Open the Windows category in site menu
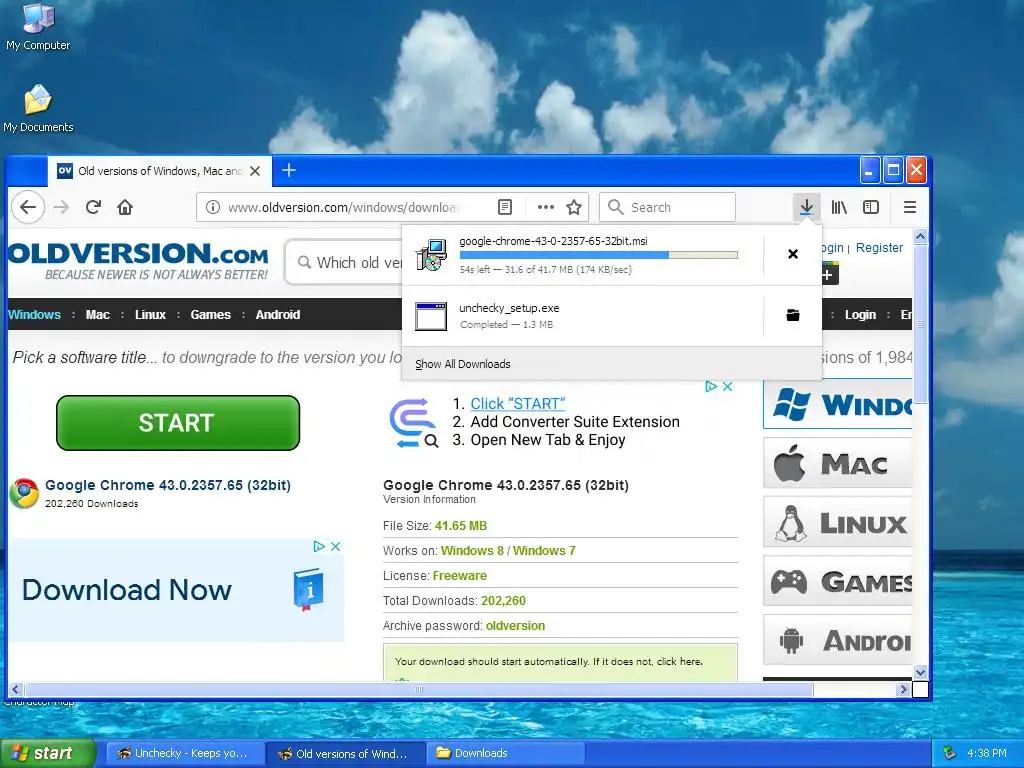The image size is (1024, 768). [34, 315]
